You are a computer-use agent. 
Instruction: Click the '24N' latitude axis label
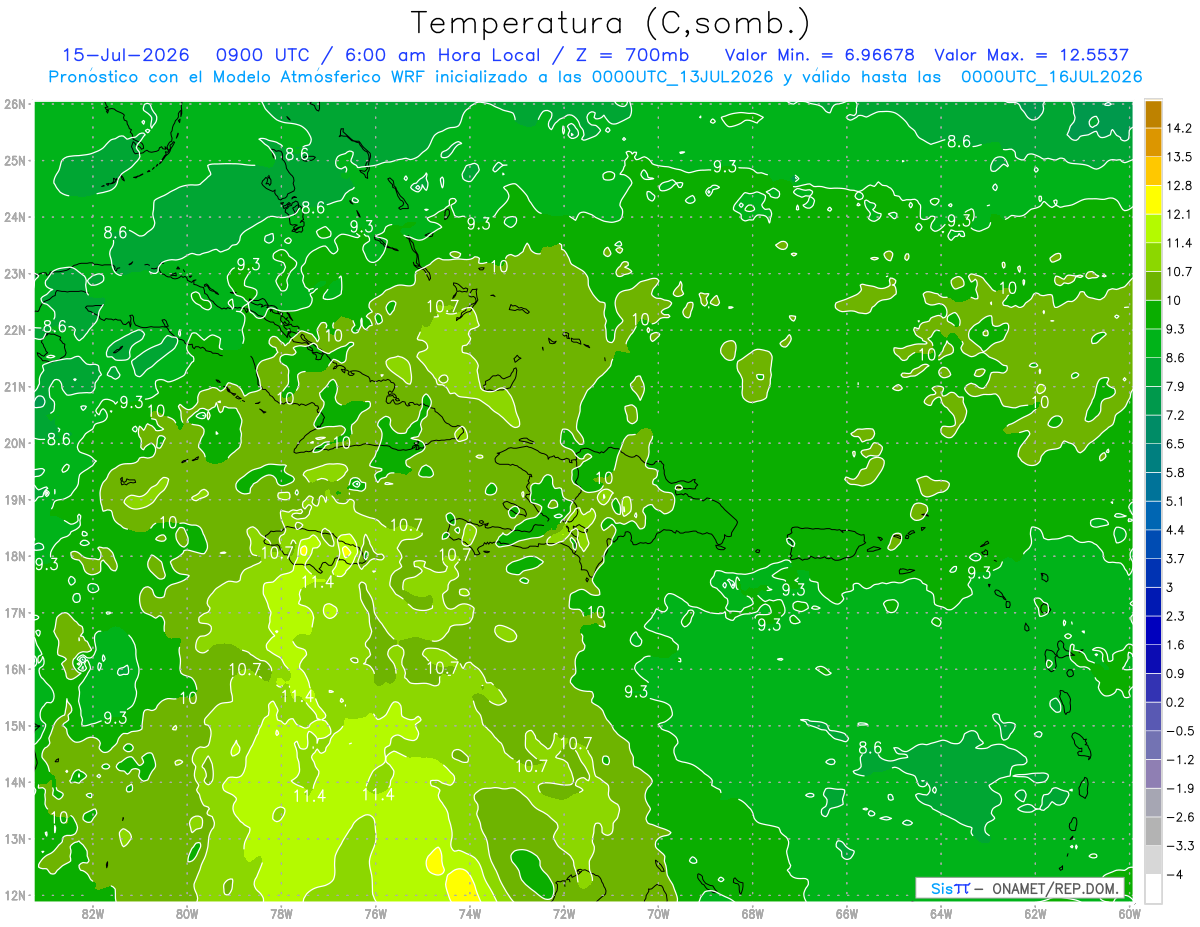coord(14,217)
